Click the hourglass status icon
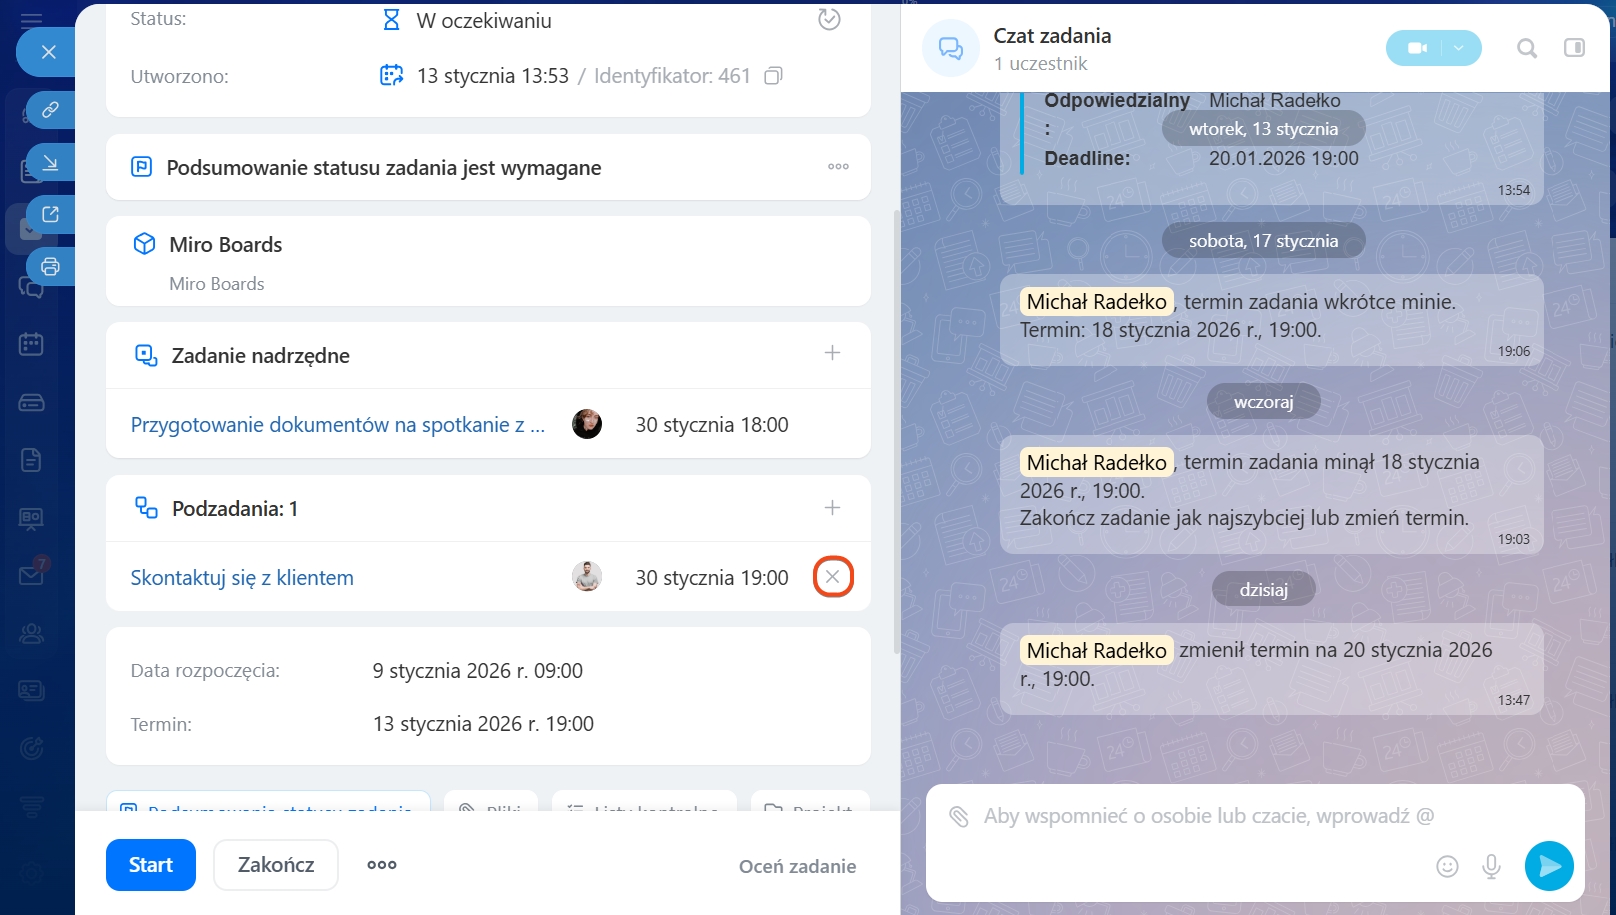Viewport: 1616px width, 915px height. click(x=391, y=20)
